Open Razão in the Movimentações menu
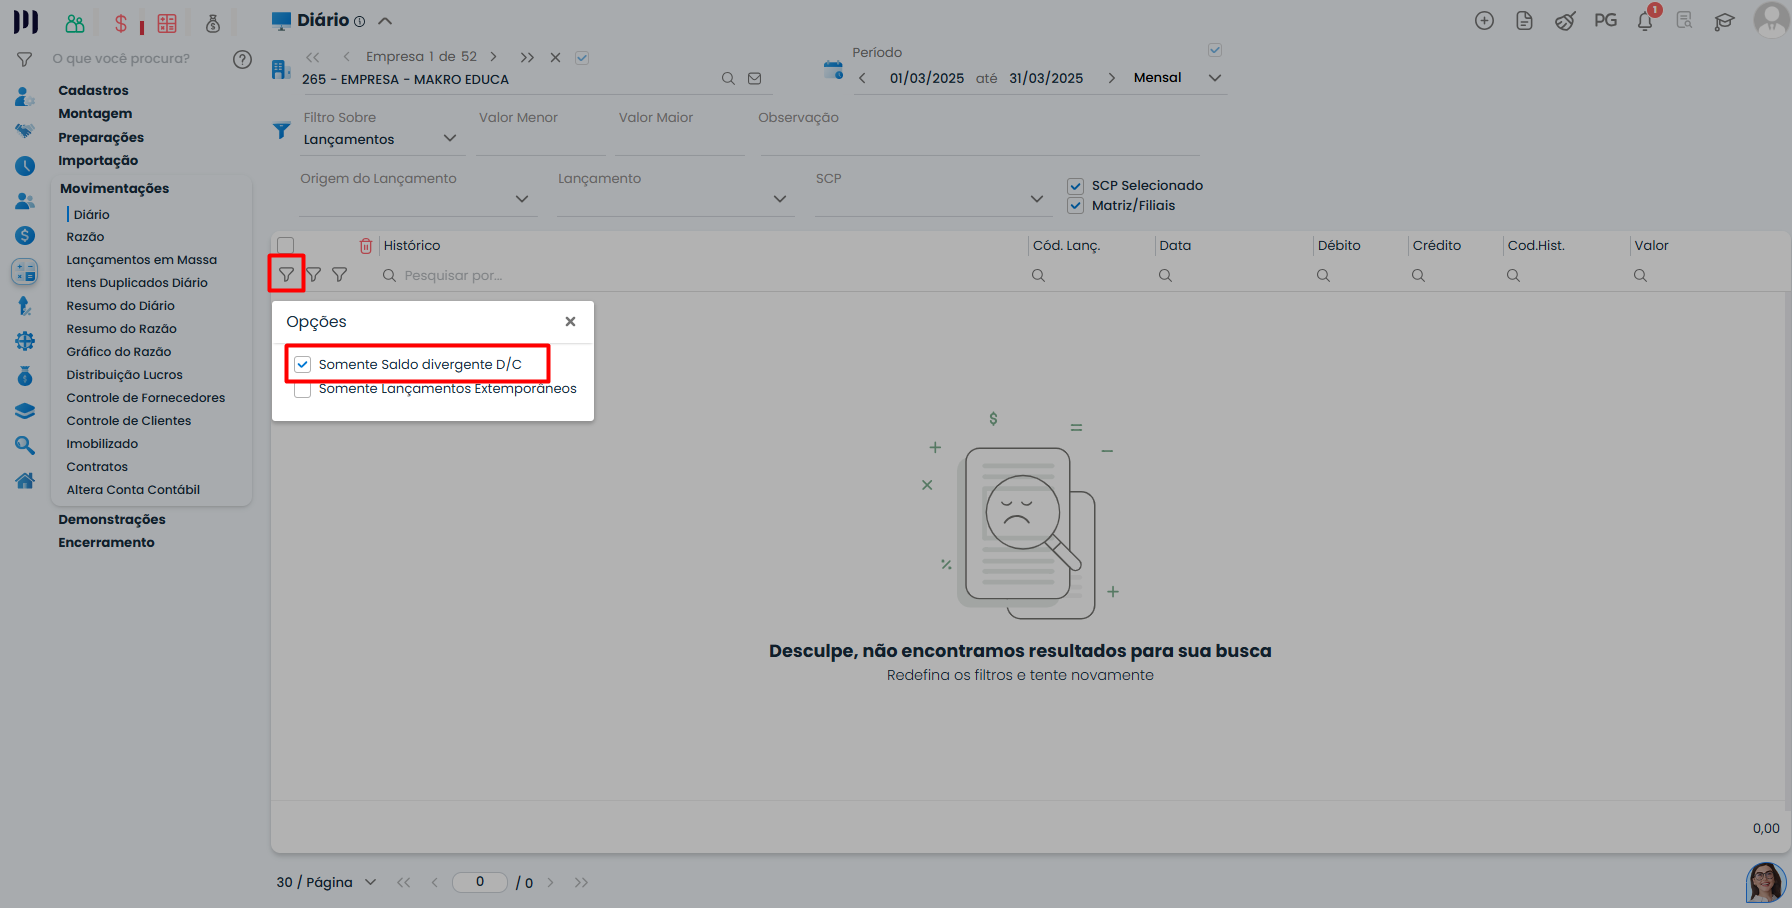 (x=85, y=237)
